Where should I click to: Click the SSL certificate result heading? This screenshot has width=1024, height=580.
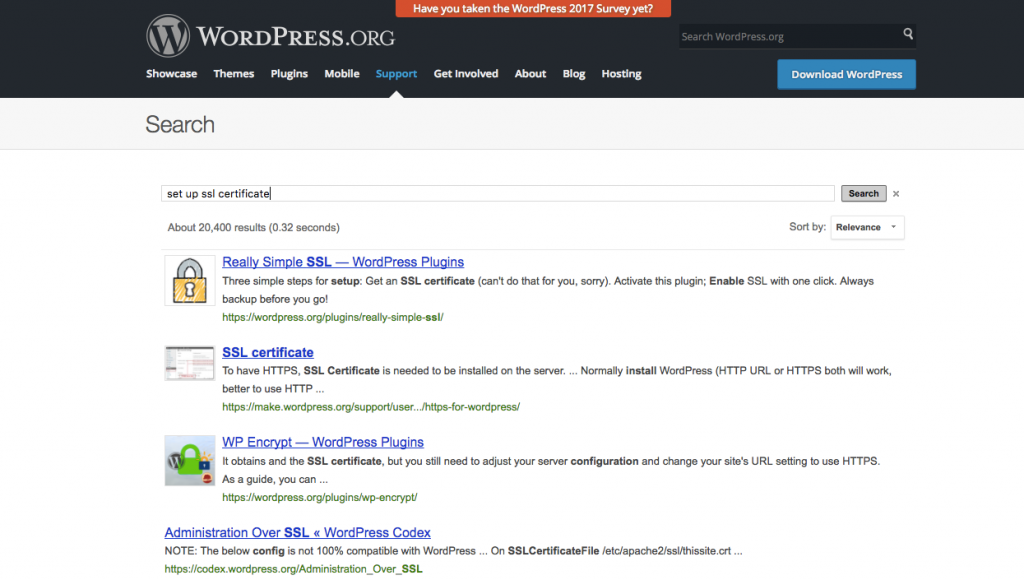coord(267,352)
